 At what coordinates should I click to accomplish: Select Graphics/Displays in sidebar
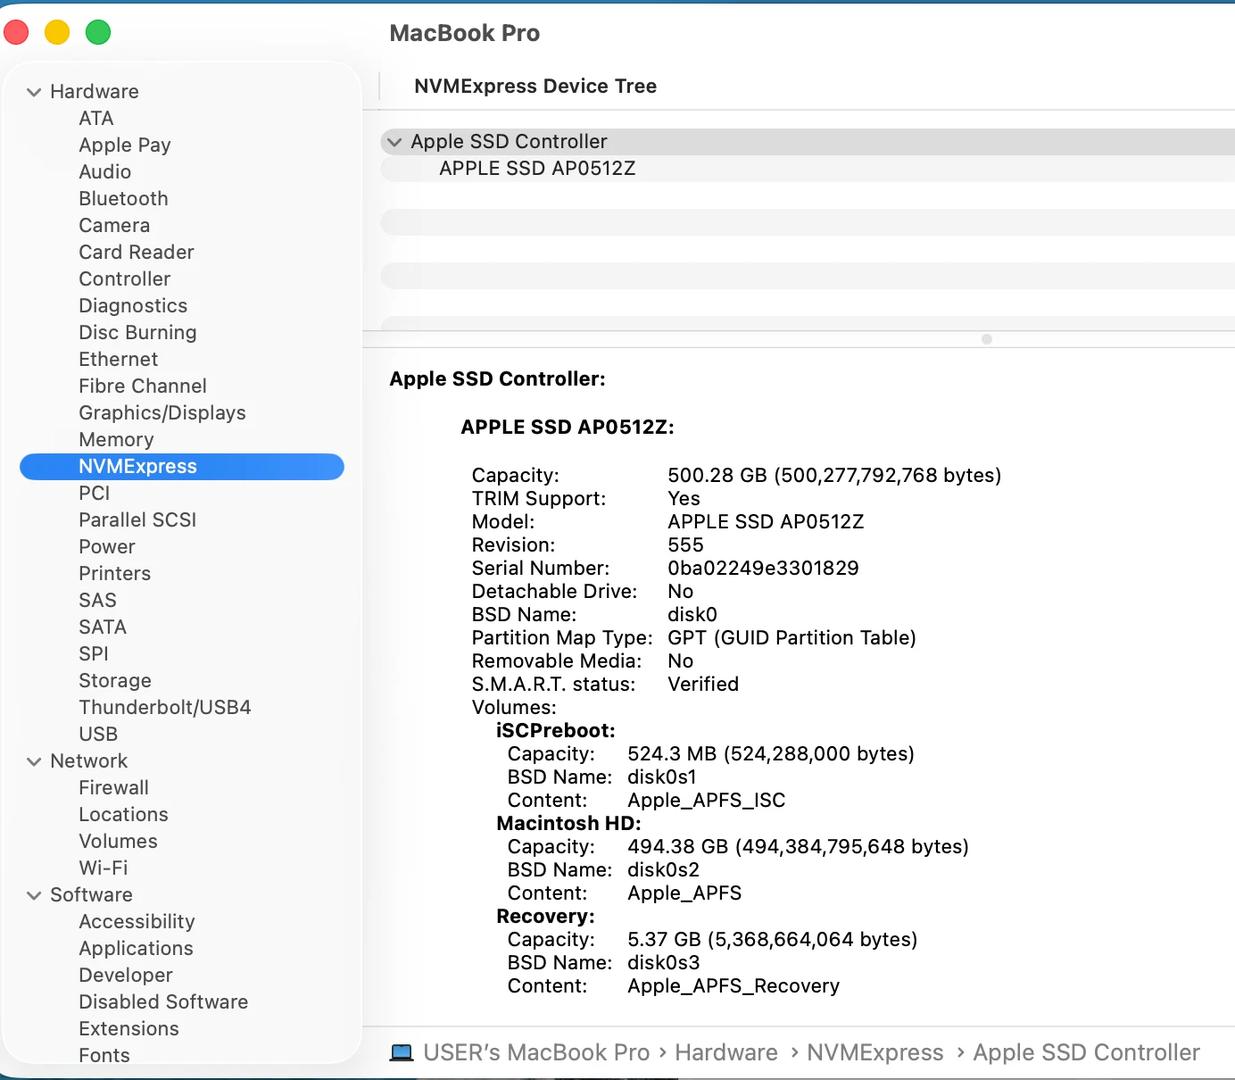(x=162, y=412)
